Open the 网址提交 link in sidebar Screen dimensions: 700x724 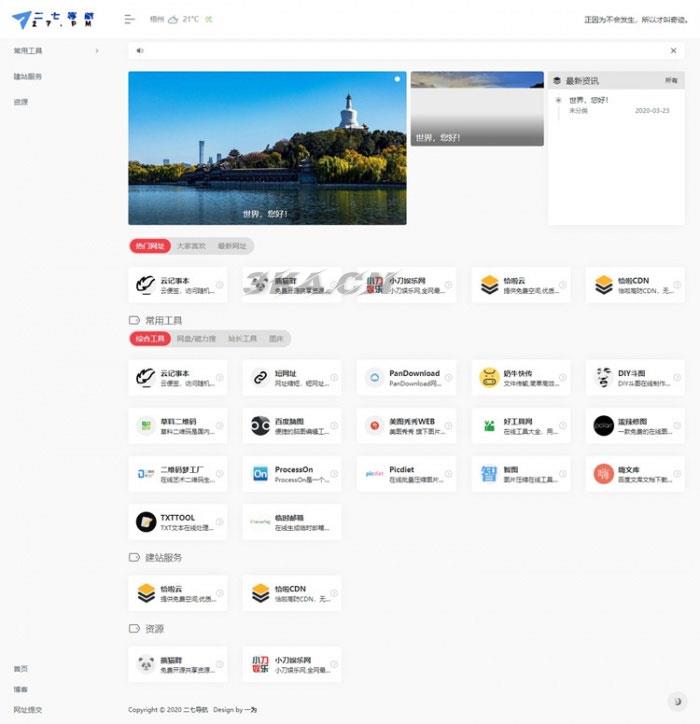[x=28, y=709]
